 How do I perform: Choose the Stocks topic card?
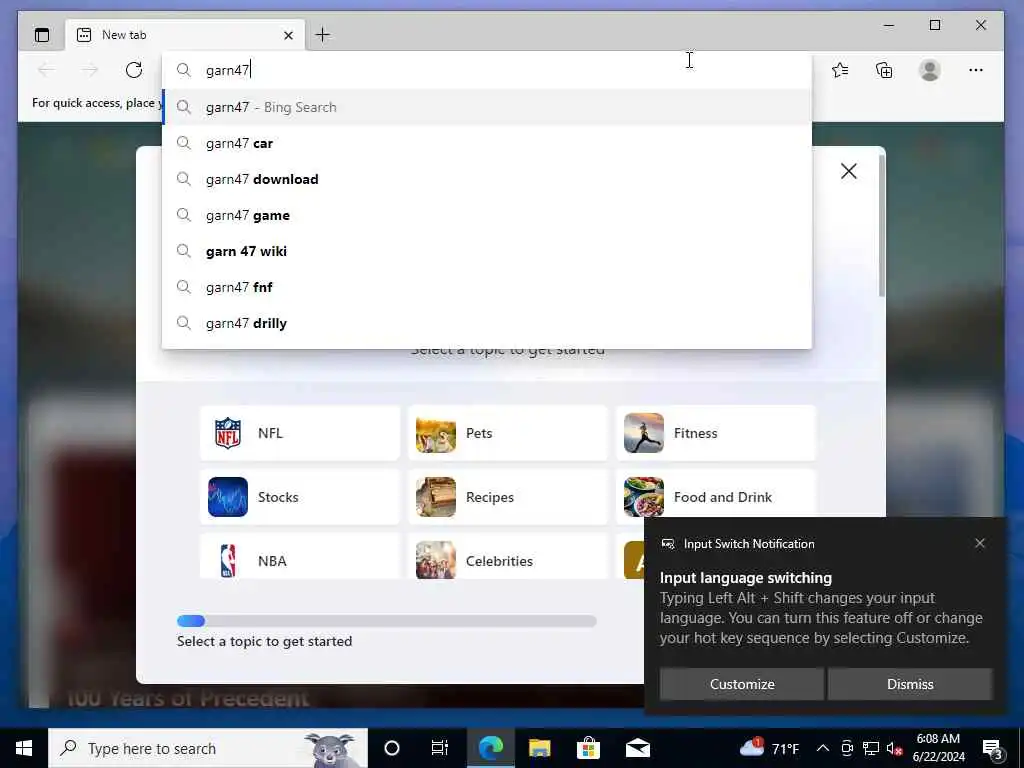(300, 497)
